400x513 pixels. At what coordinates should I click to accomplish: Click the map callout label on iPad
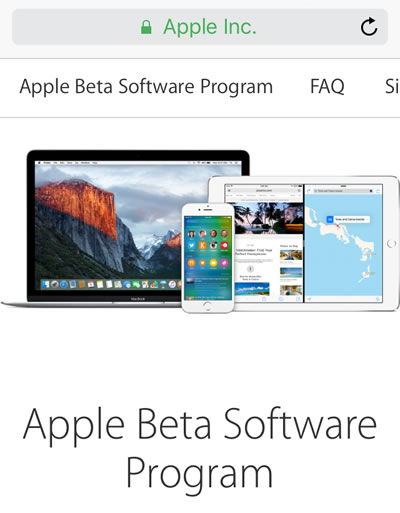point(348,219)
